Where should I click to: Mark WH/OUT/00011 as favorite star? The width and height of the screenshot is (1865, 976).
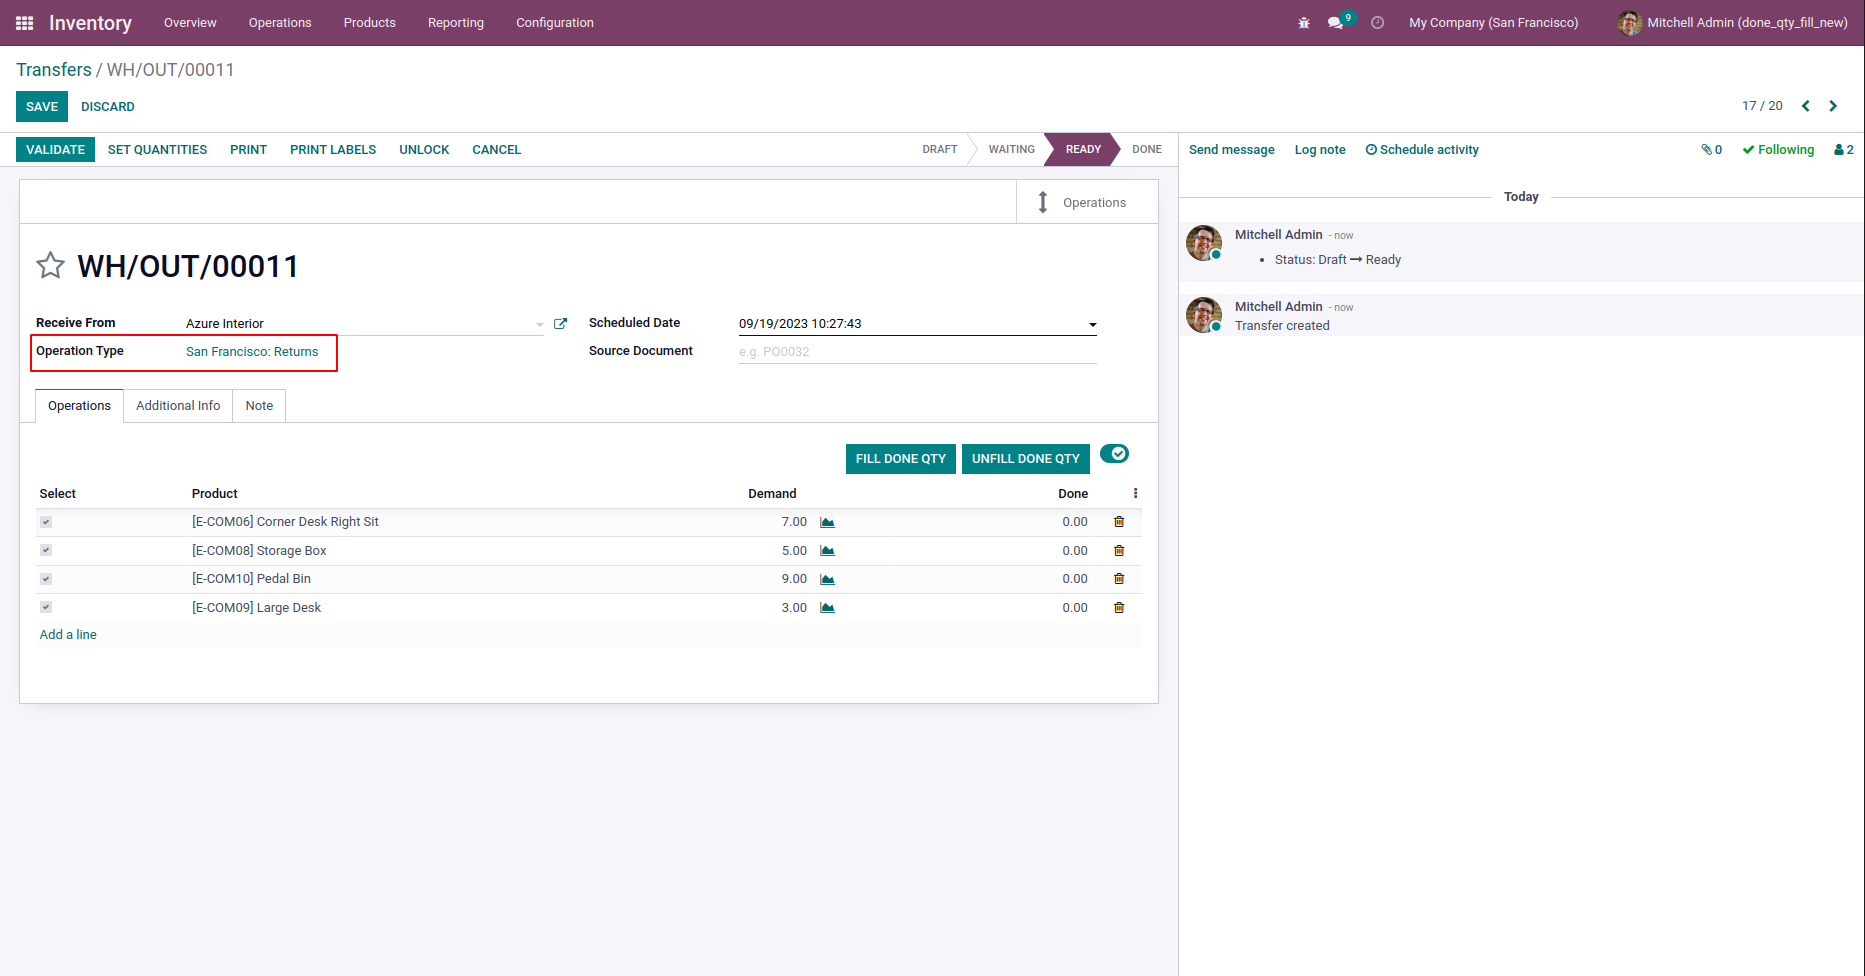click(x=50, y=266)
